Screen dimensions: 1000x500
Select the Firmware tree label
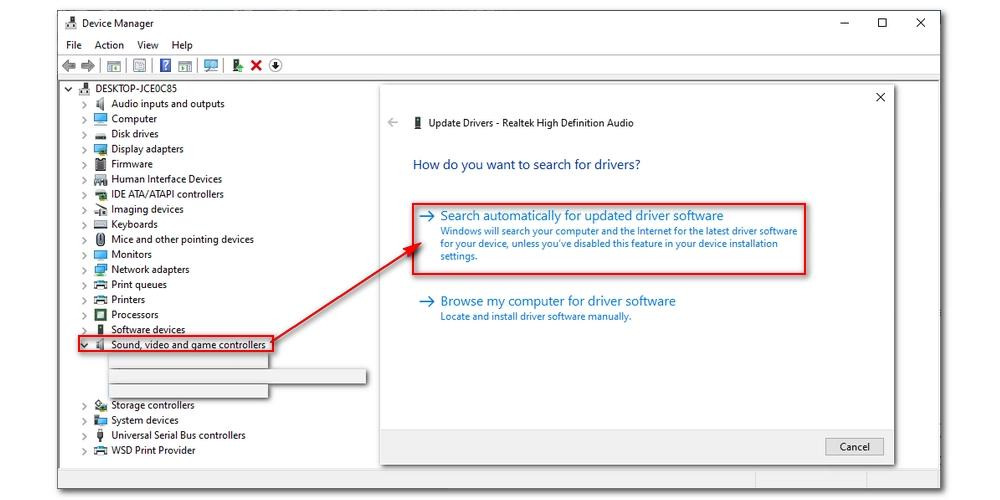click(x=132, y=164)
